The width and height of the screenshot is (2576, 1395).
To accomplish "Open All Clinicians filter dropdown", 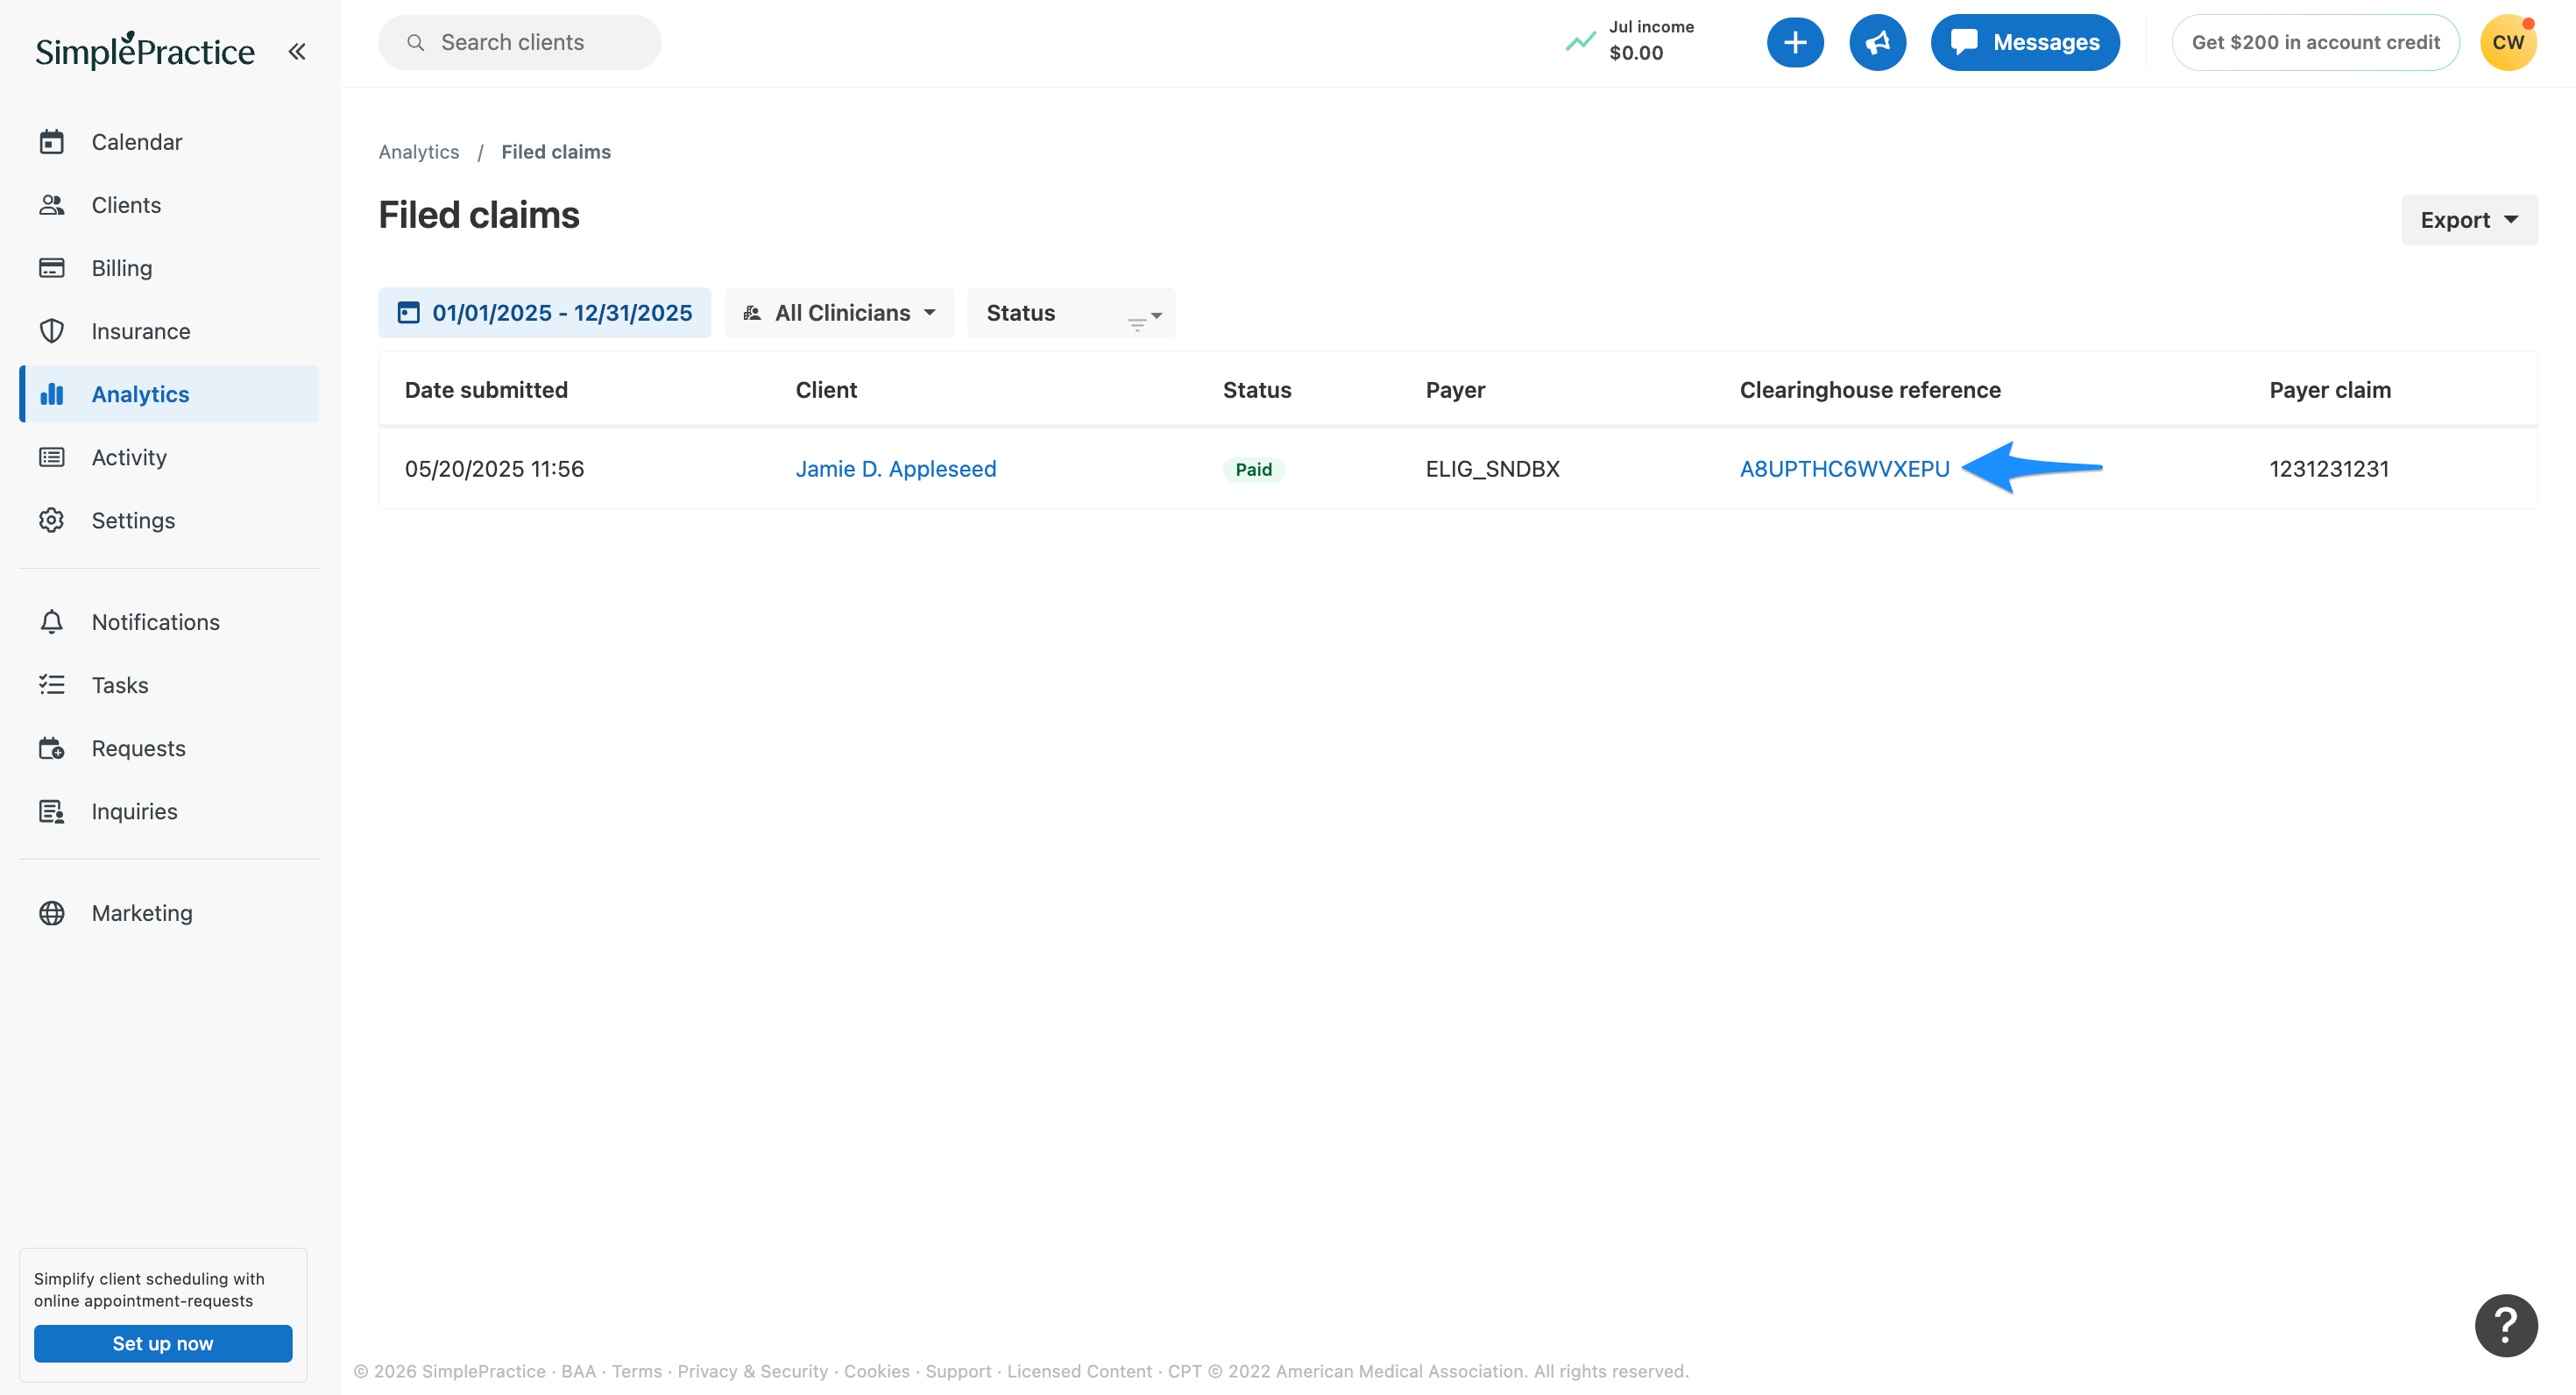I will click(x=839, y=313).
